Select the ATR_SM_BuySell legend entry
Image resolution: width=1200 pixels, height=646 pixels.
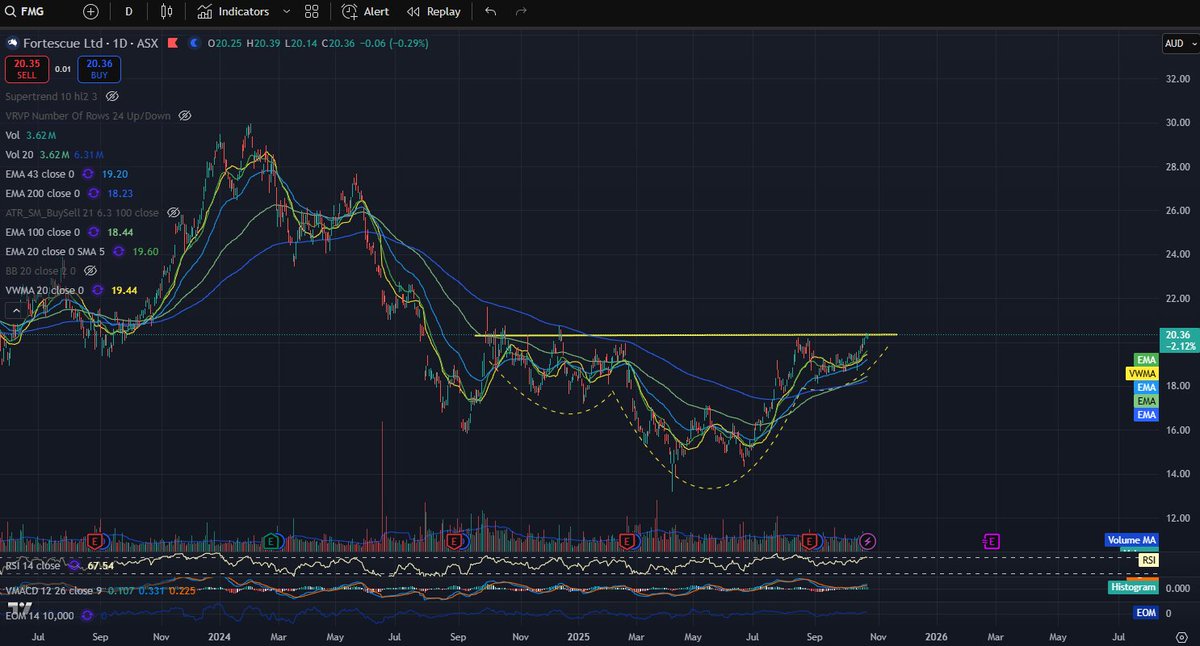(x=82, y=213)
